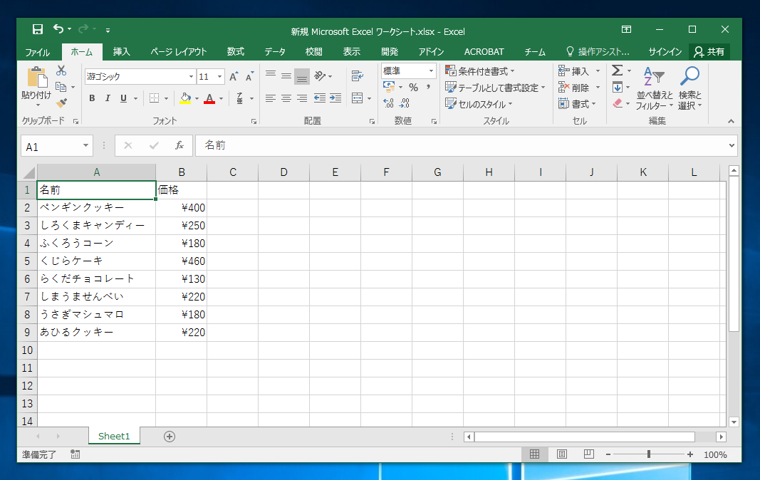The height and width of the screenshot is (480, 760).
Task: Expand the formula bar chevron
Action: [x=731, y=145]
